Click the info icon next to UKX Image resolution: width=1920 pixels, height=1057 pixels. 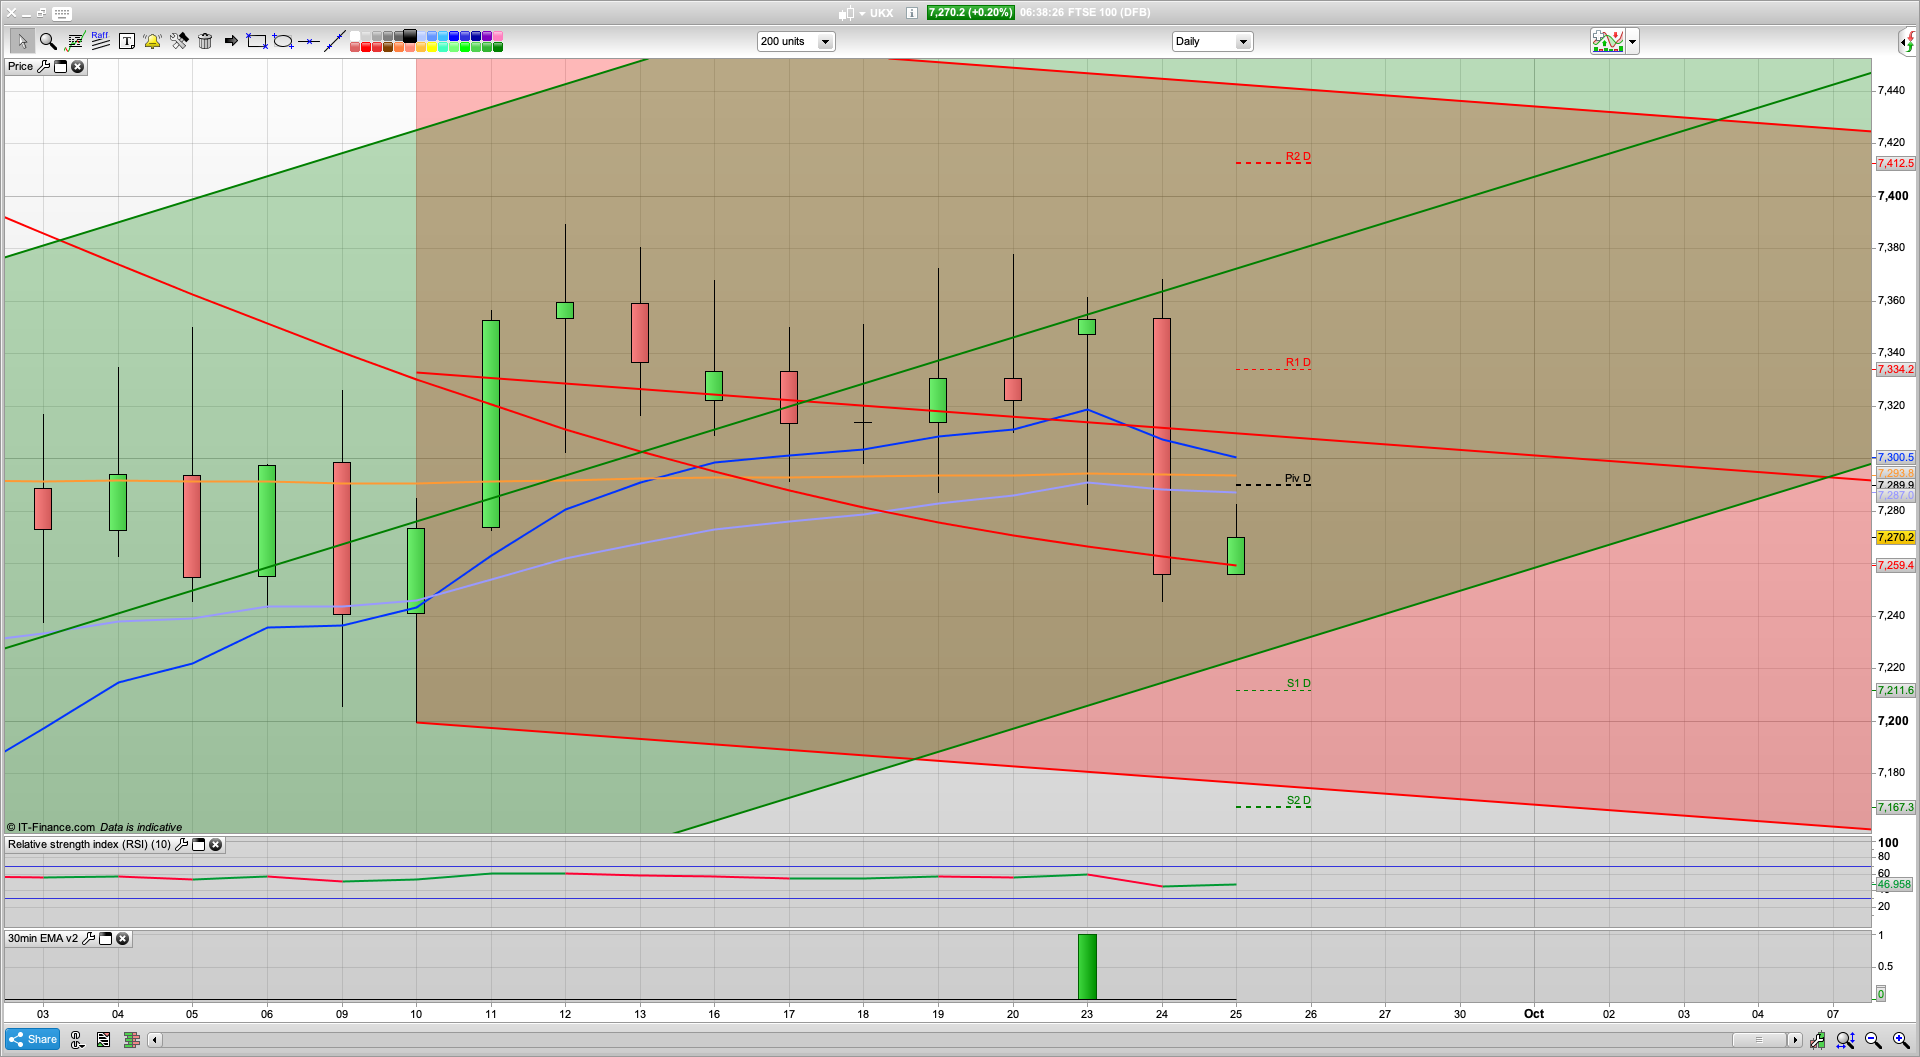tap(912, 13)
